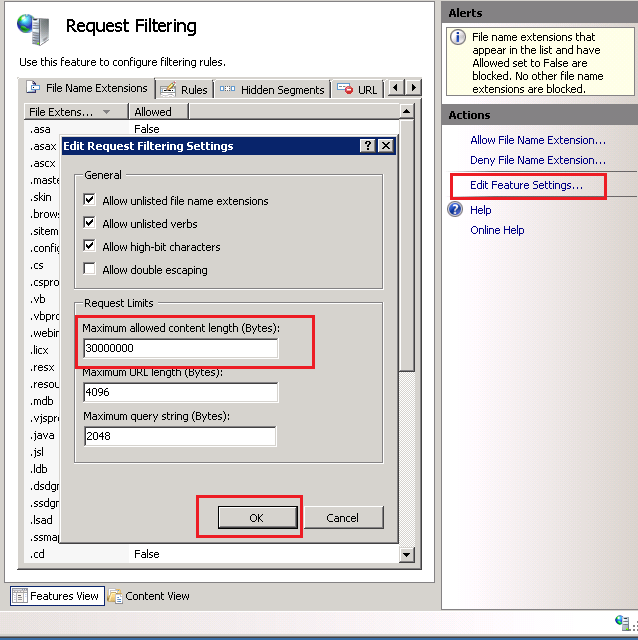
Task: Click the File Extension column header
Action: coord(76,111)
